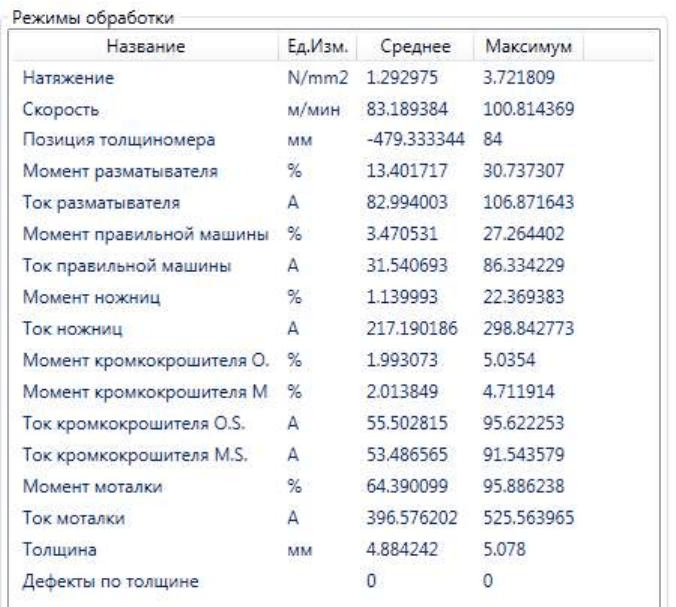Screen dimensions: 676x607
Task: Select the Момент ножниц row
Action: click(333, 297)
